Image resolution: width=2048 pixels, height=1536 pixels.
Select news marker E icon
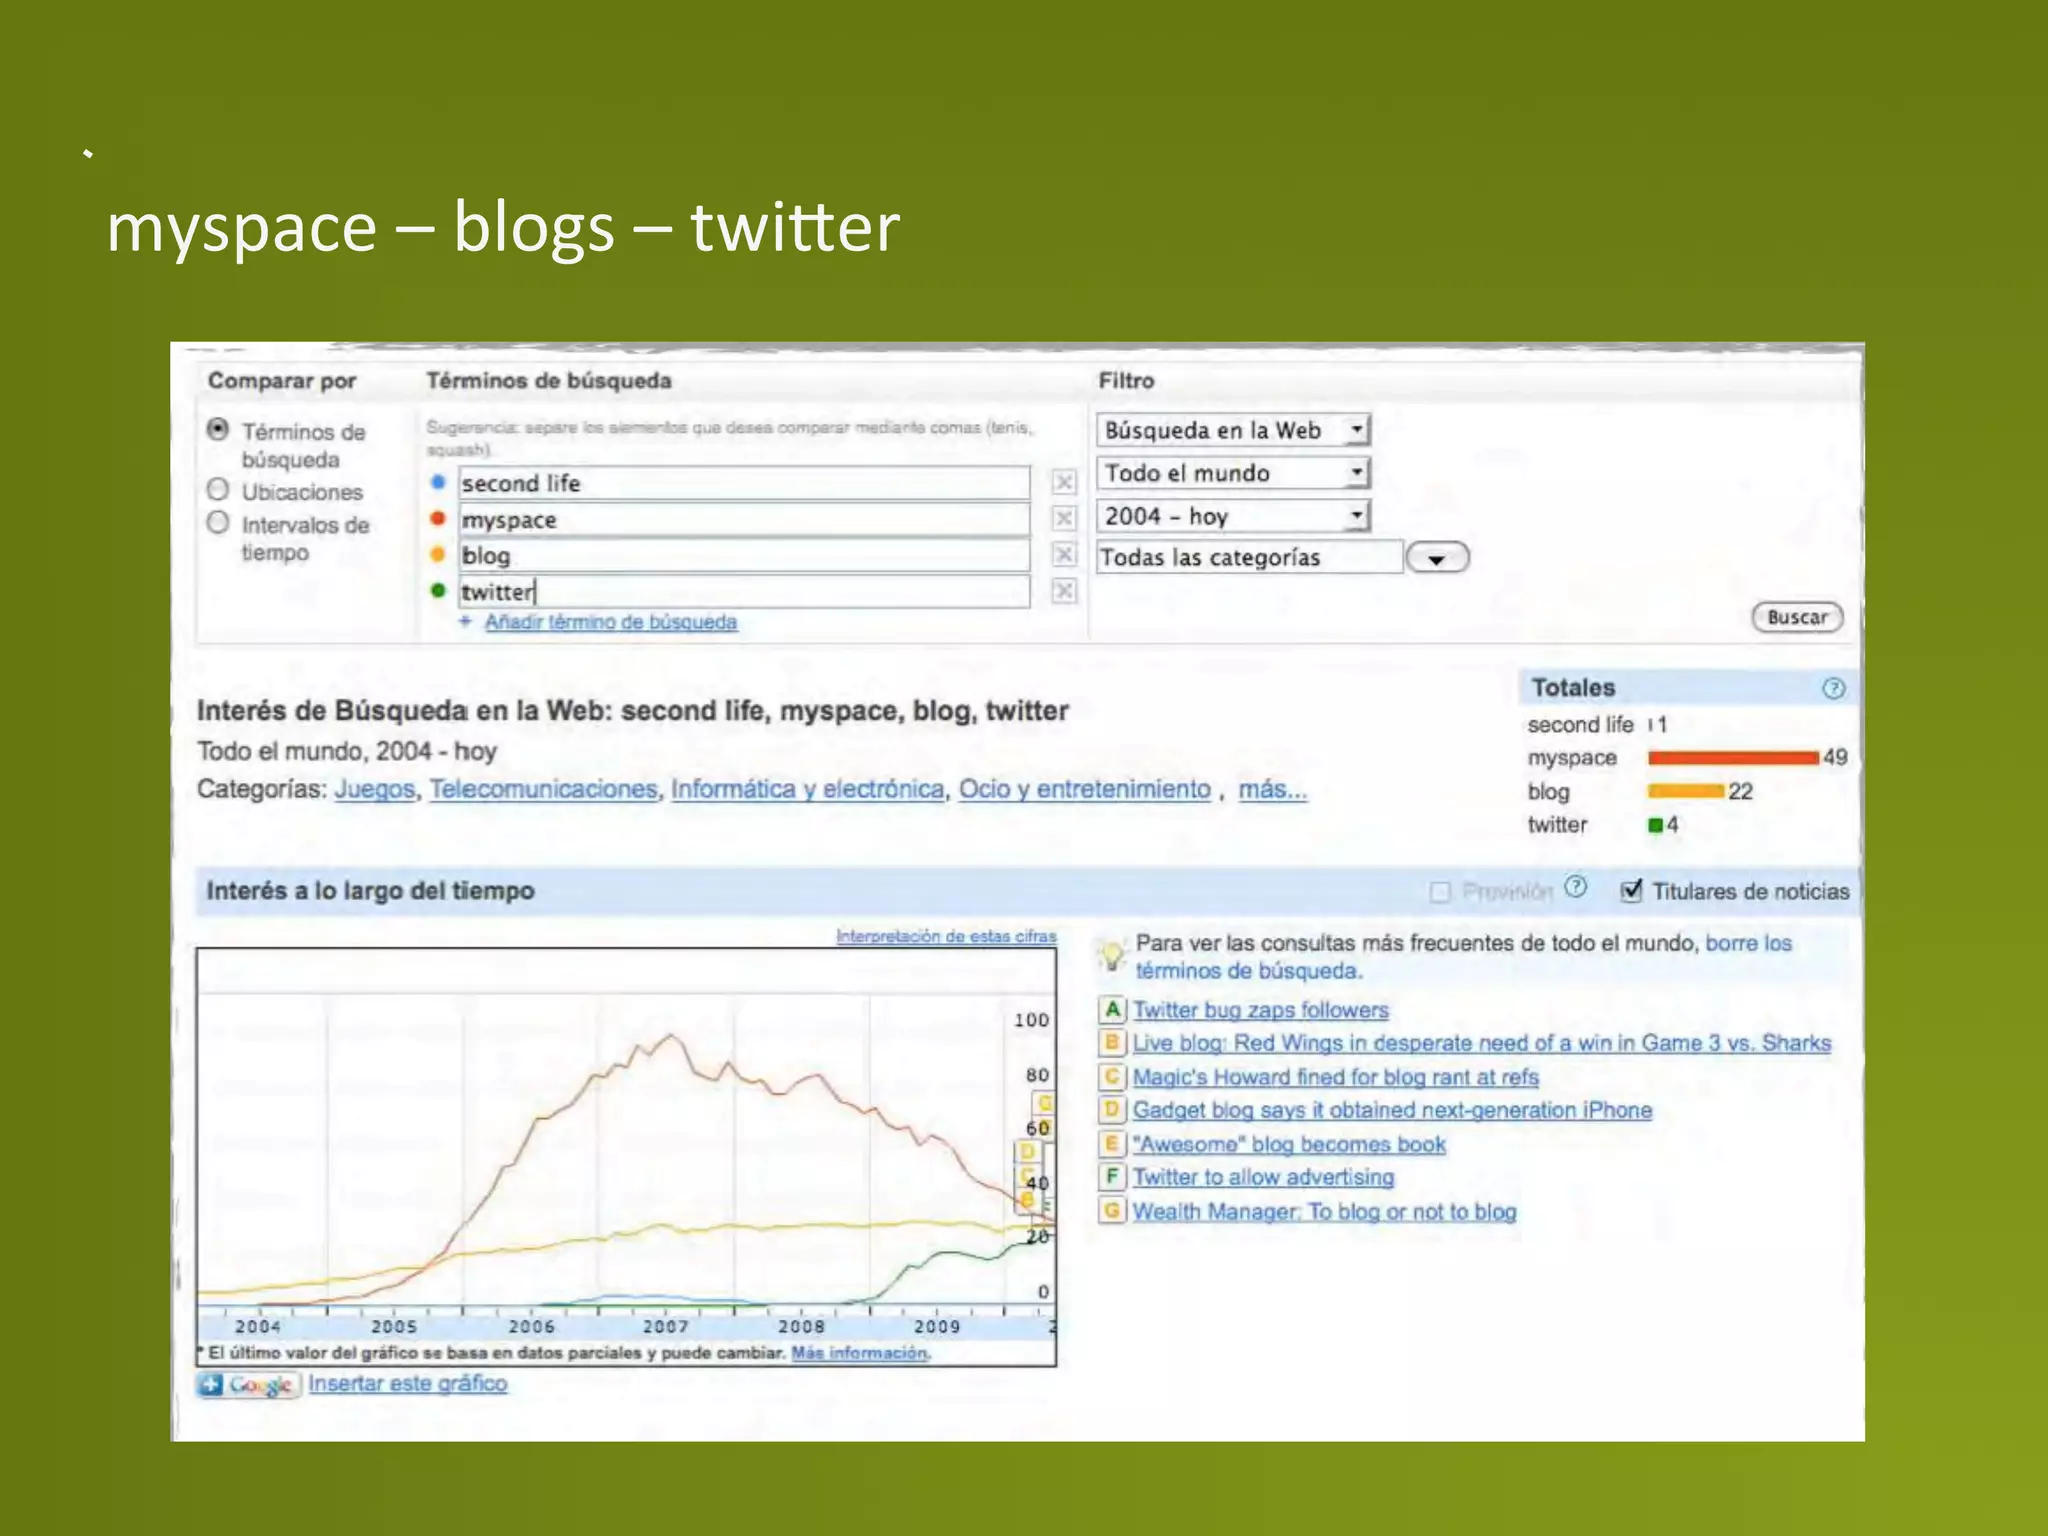pos(1111,1143)
